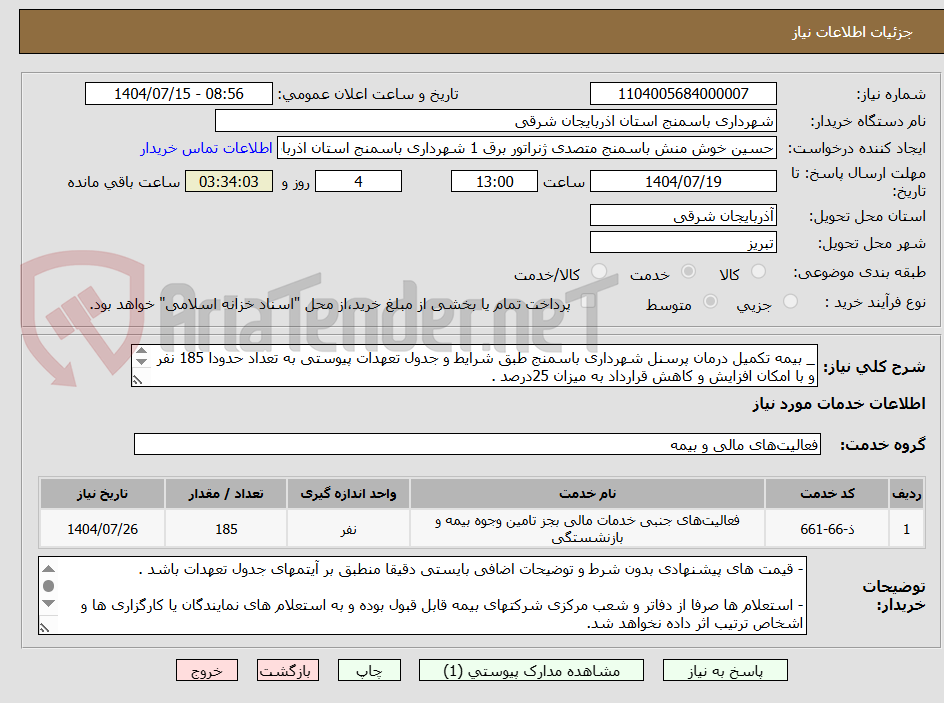Click the بازگشت back button
944x703 pixels.
(x=288, y=670)
